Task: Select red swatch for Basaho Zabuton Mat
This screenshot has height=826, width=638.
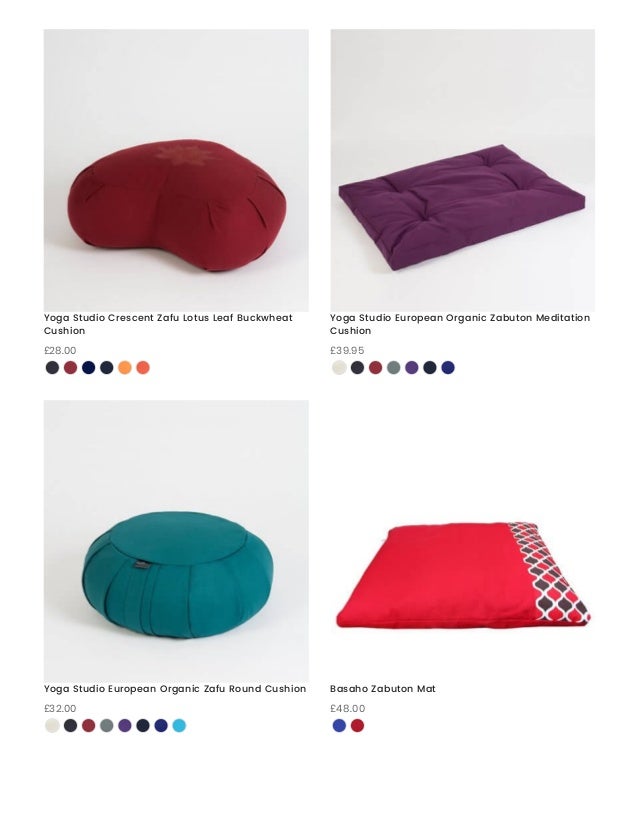Action: [357, 725]
